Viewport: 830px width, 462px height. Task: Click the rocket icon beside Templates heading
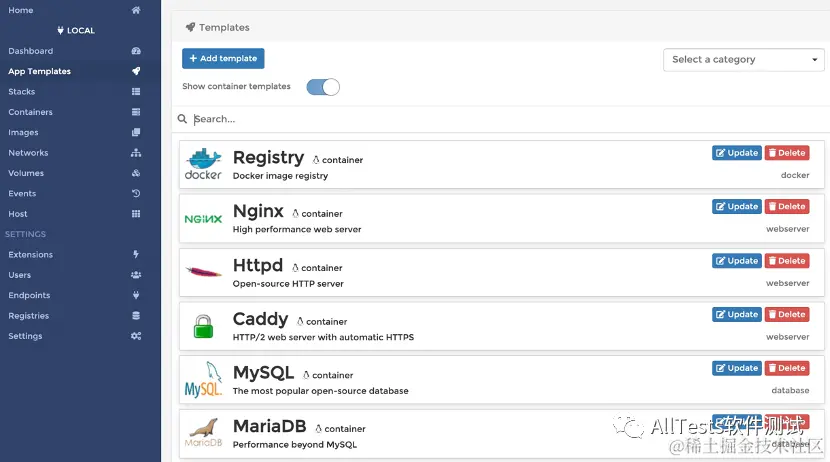[190, 27]
